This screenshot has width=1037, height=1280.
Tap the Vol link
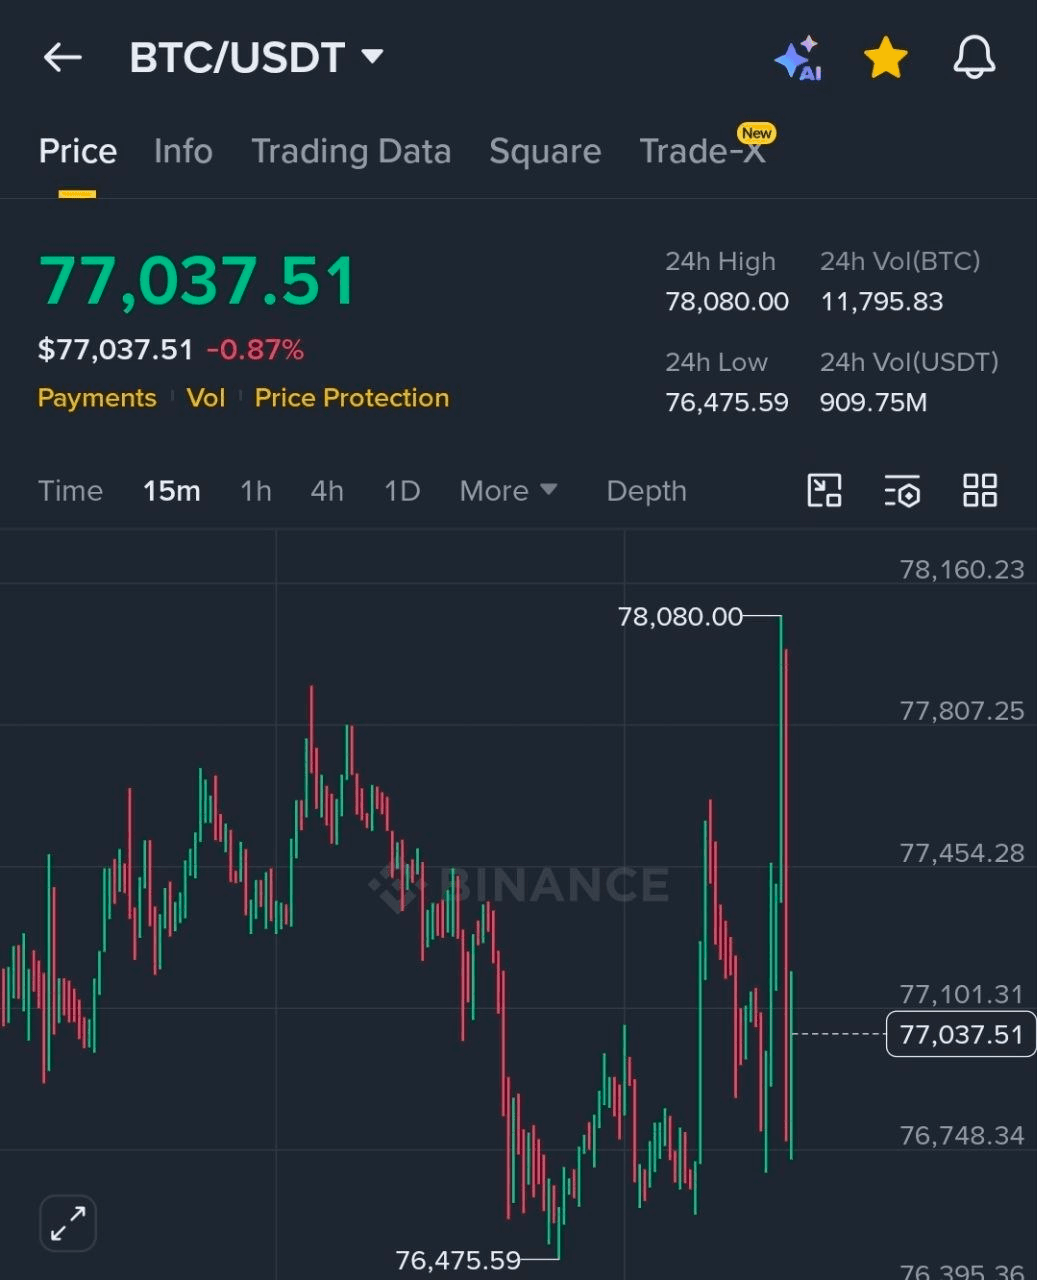tap(205, 398)
